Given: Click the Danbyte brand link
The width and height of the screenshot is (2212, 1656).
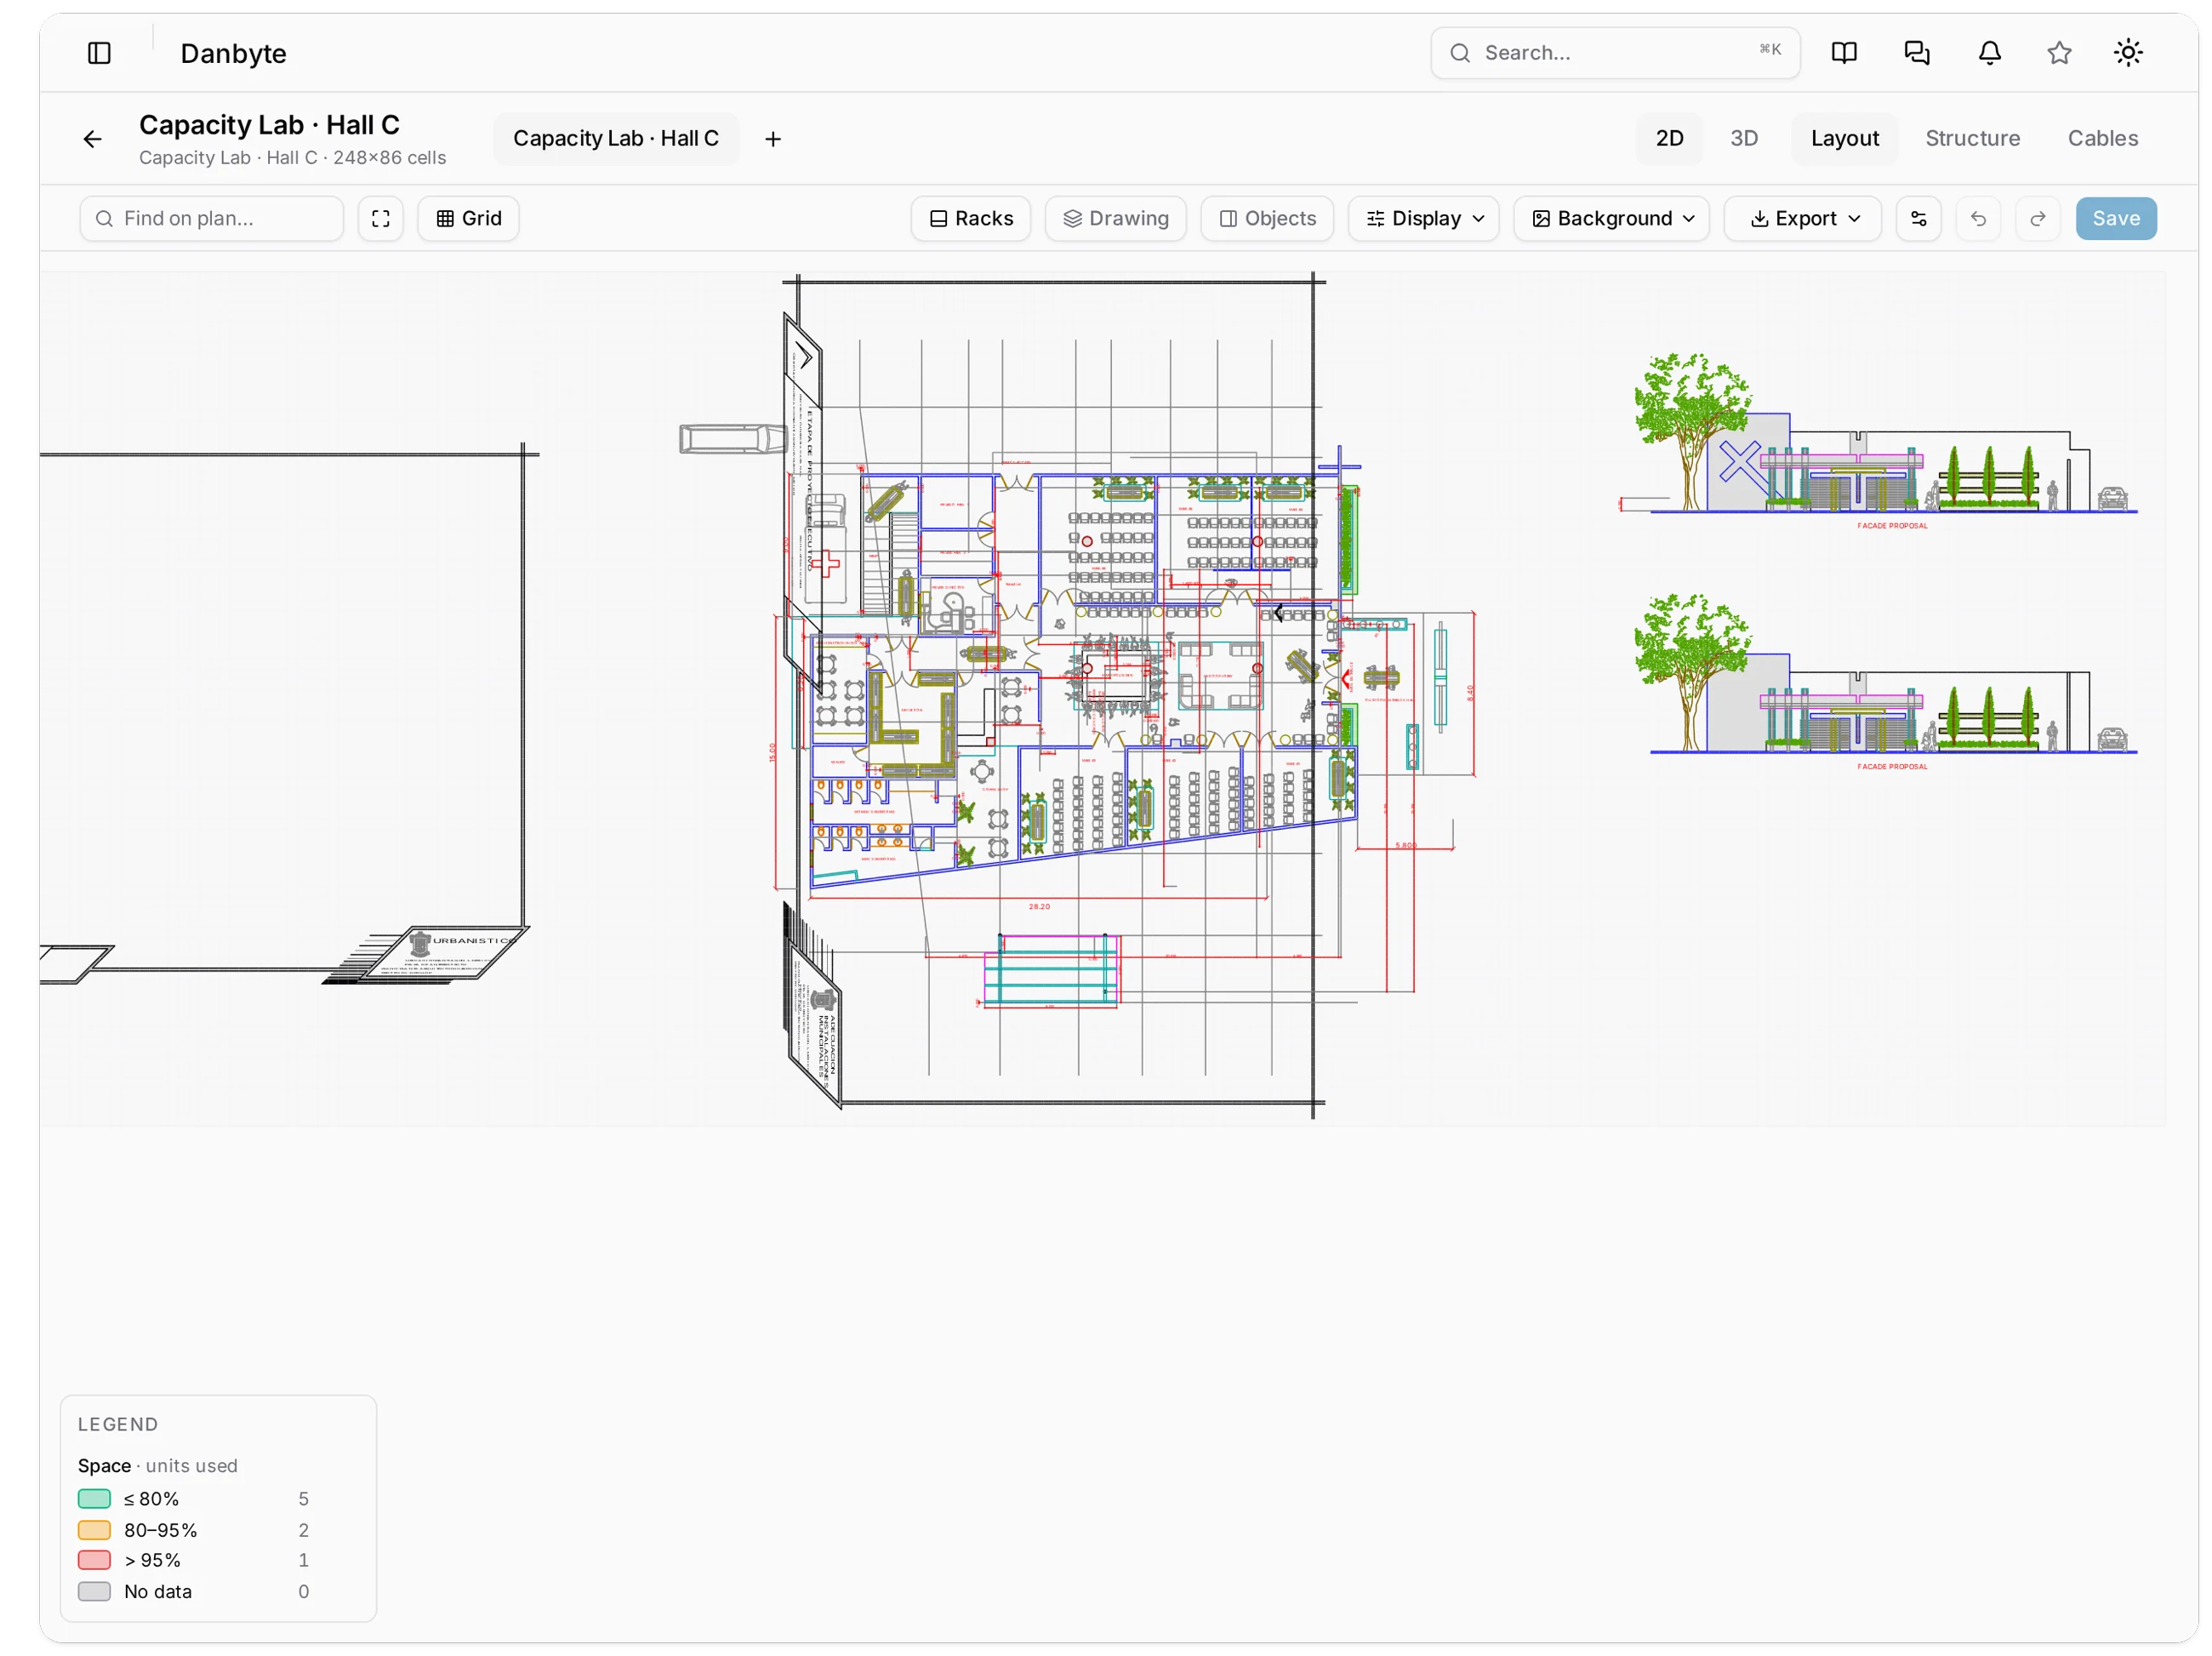Looking at the screenshot, I should tap(233, 53).
